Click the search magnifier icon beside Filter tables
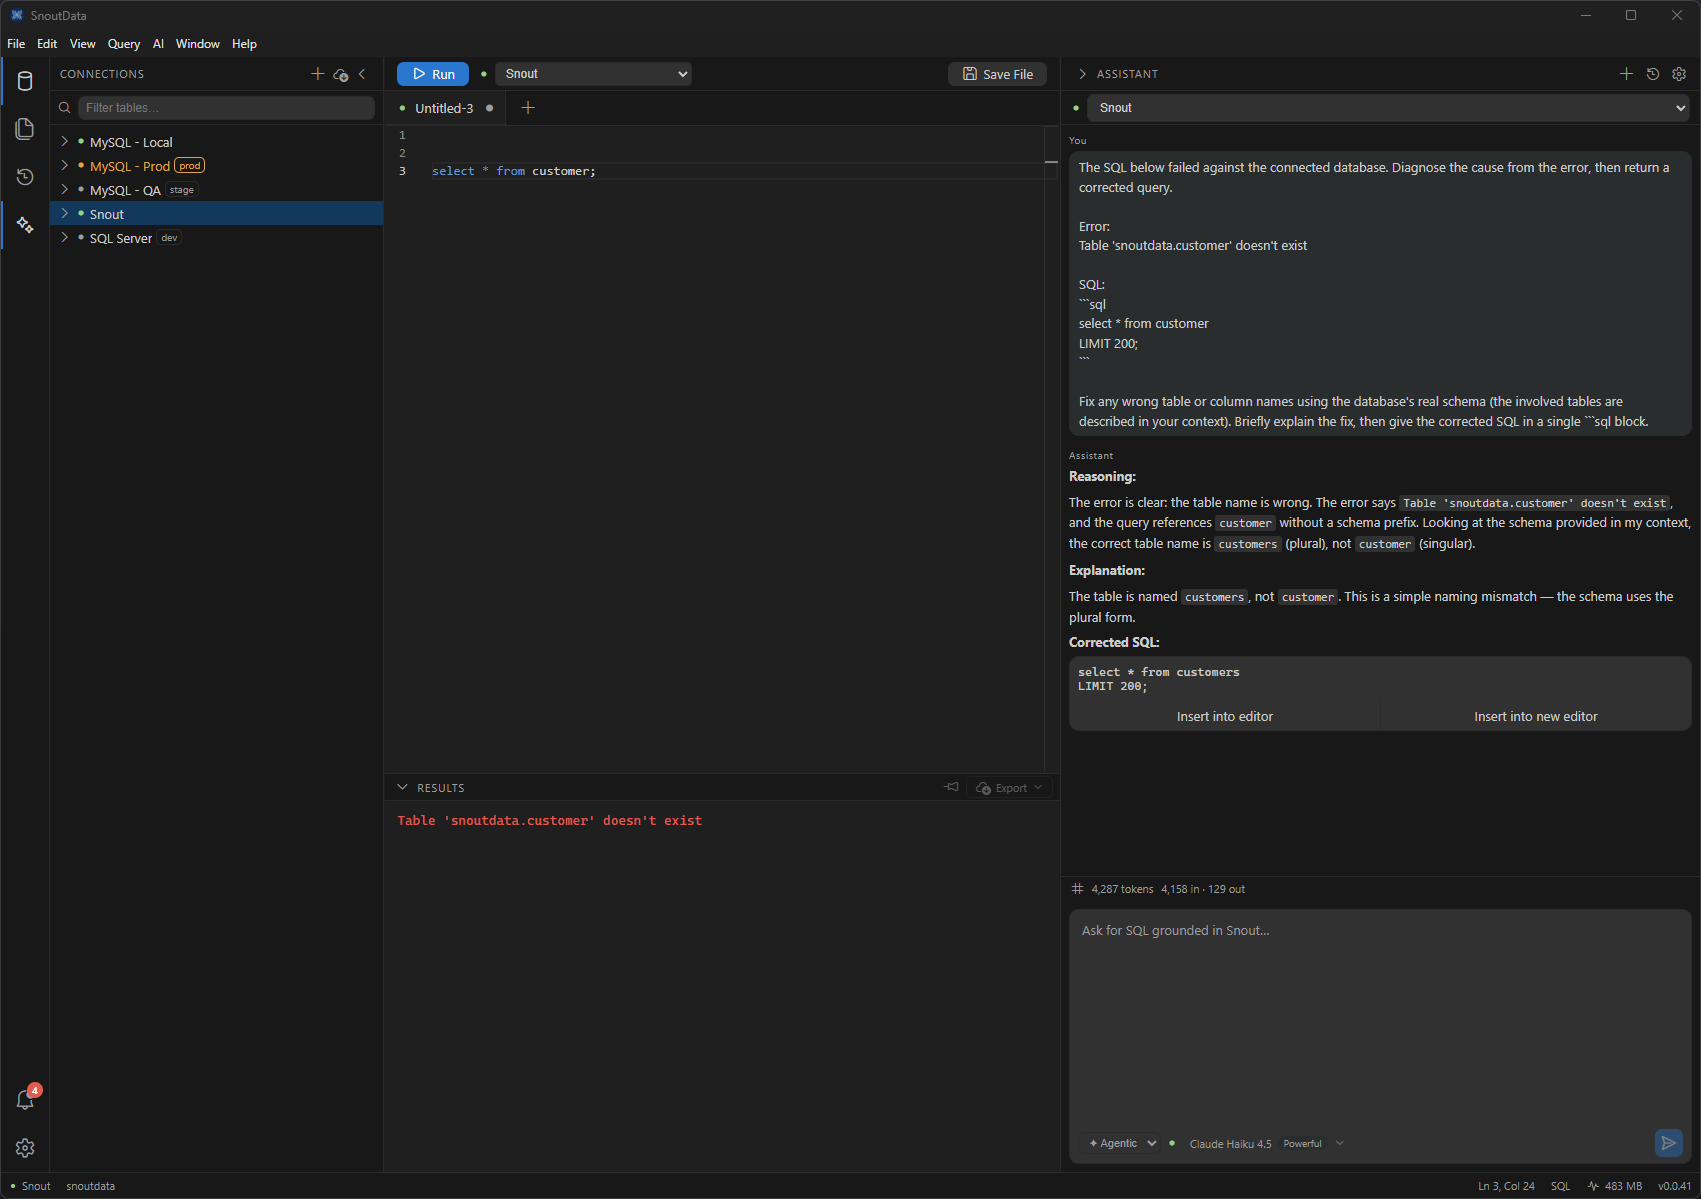The width and height of the screenshot is (1701, 1199). [65, 108]
